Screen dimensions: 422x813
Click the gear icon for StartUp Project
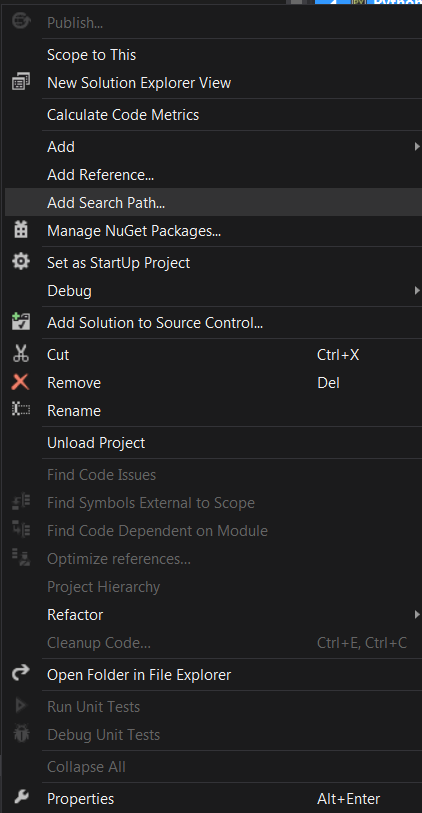[21, 262]
